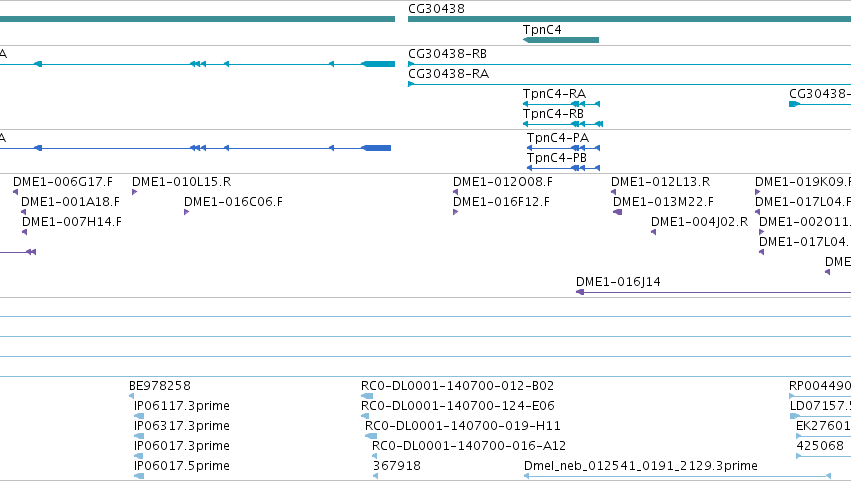Click CG30438-RA transcript start arrowhead
Viewport: 851px width, 481px height.
(x=411, y=84)
